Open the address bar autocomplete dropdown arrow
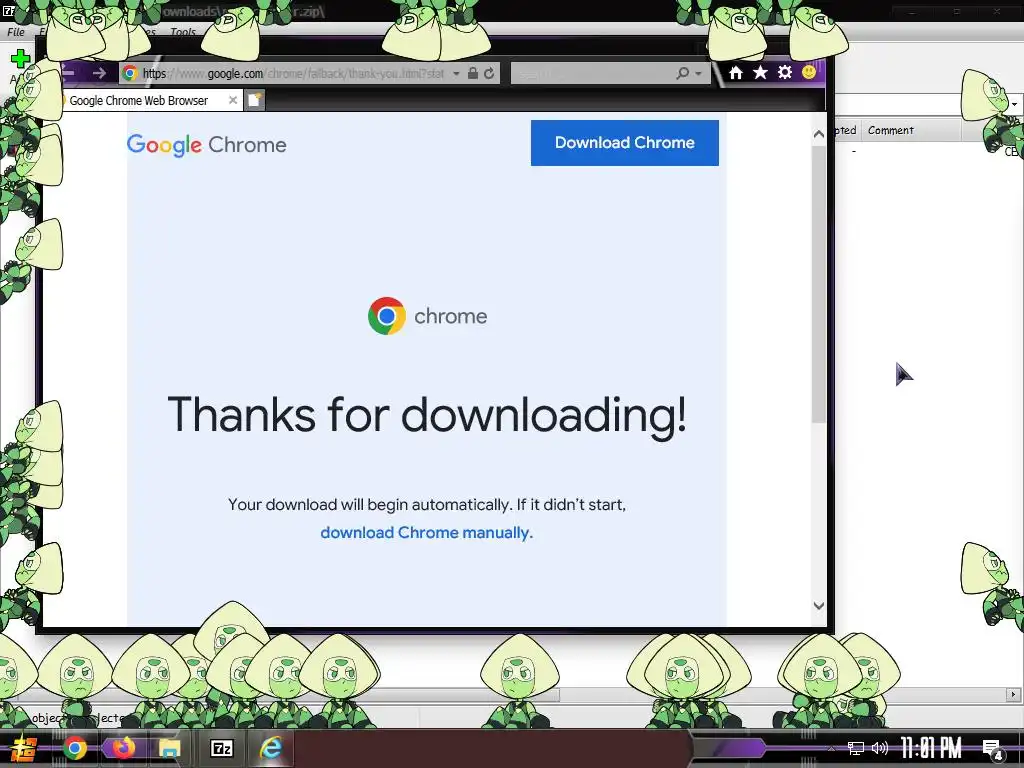 tap(456, 74)
